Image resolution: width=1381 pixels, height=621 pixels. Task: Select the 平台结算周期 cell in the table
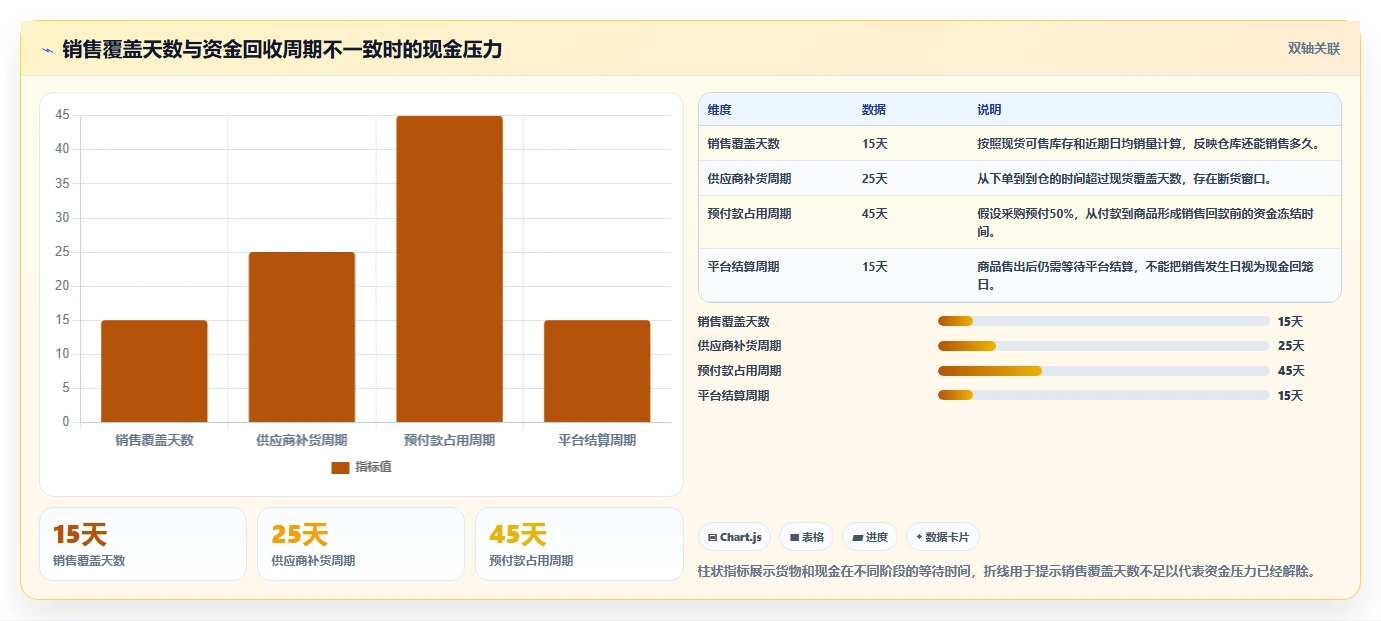pos(743,267)
